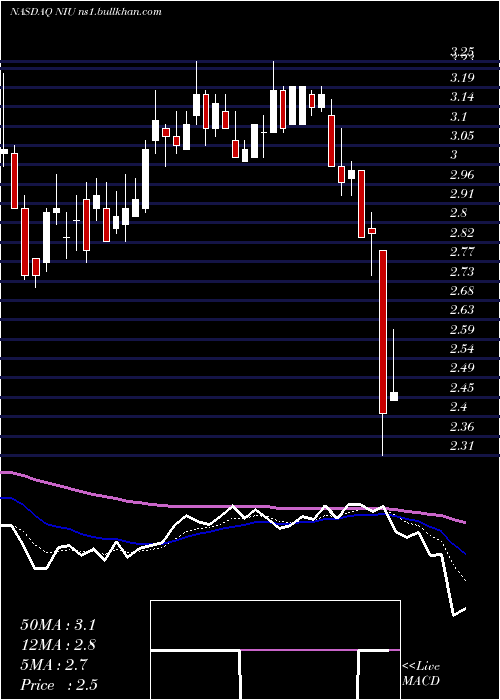The width and height of the screenshot is (500, 700).
Task: Select the final small white candle near 2.45
Action: point(394,396)
